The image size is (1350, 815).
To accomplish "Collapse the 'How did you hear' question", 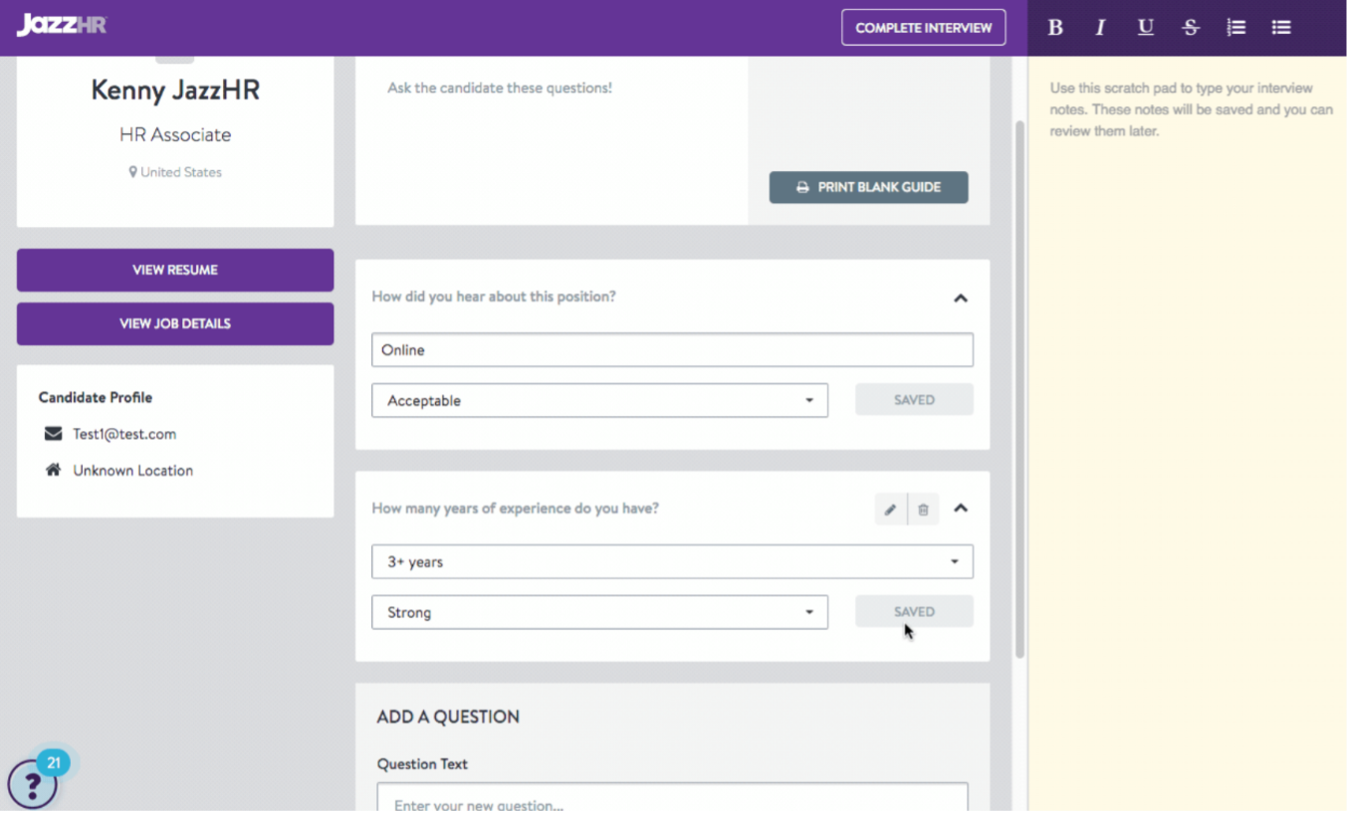I will tap(960, 298).
